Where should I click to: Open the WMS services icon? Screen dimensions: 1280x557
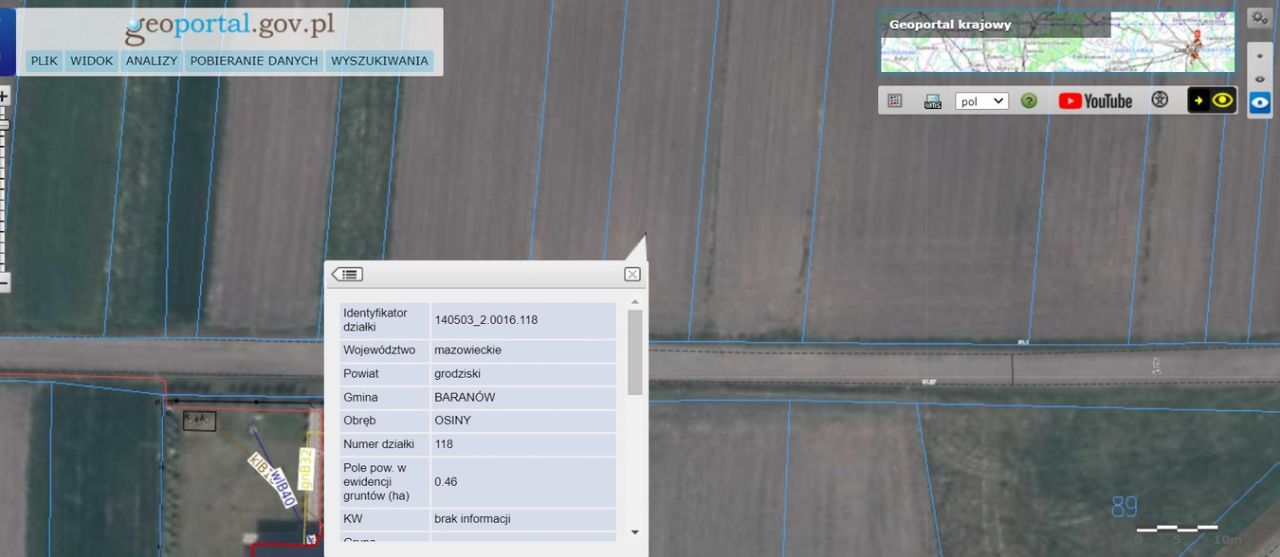pyautogui.click(x=932, y=101)
